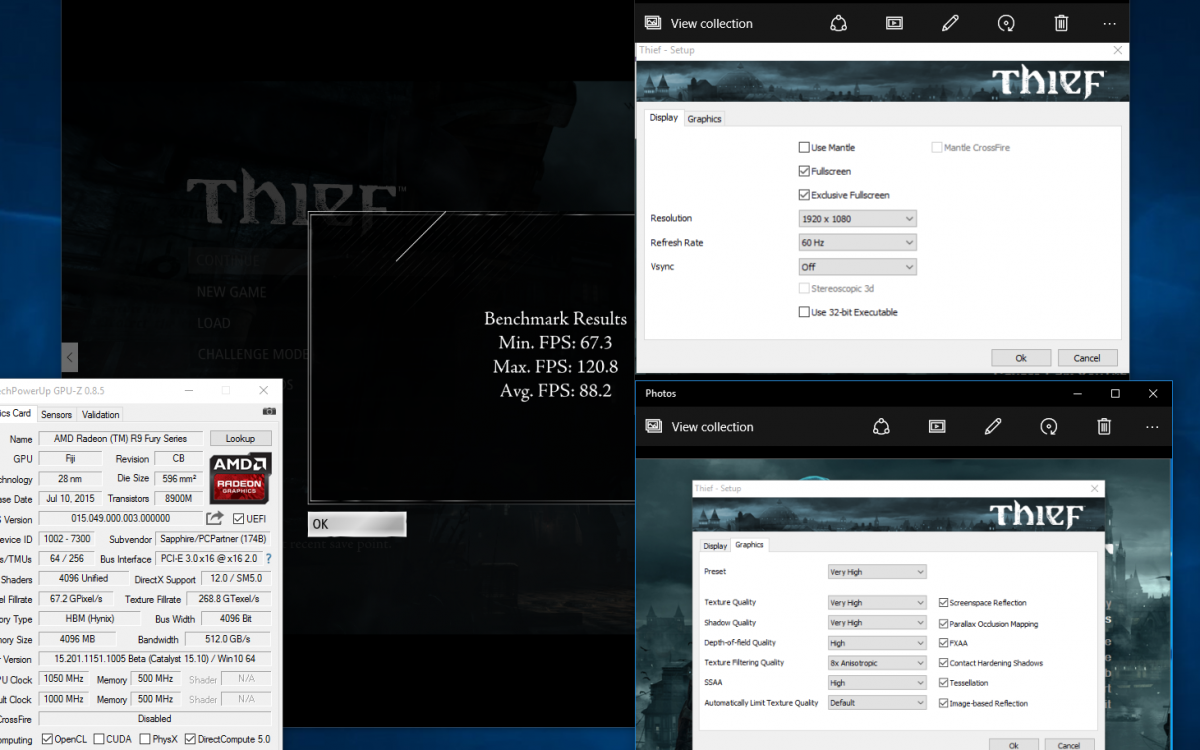Toggle the Contact Hardening Shadows checkbox

pyautogui.click(x=944, y=663)
